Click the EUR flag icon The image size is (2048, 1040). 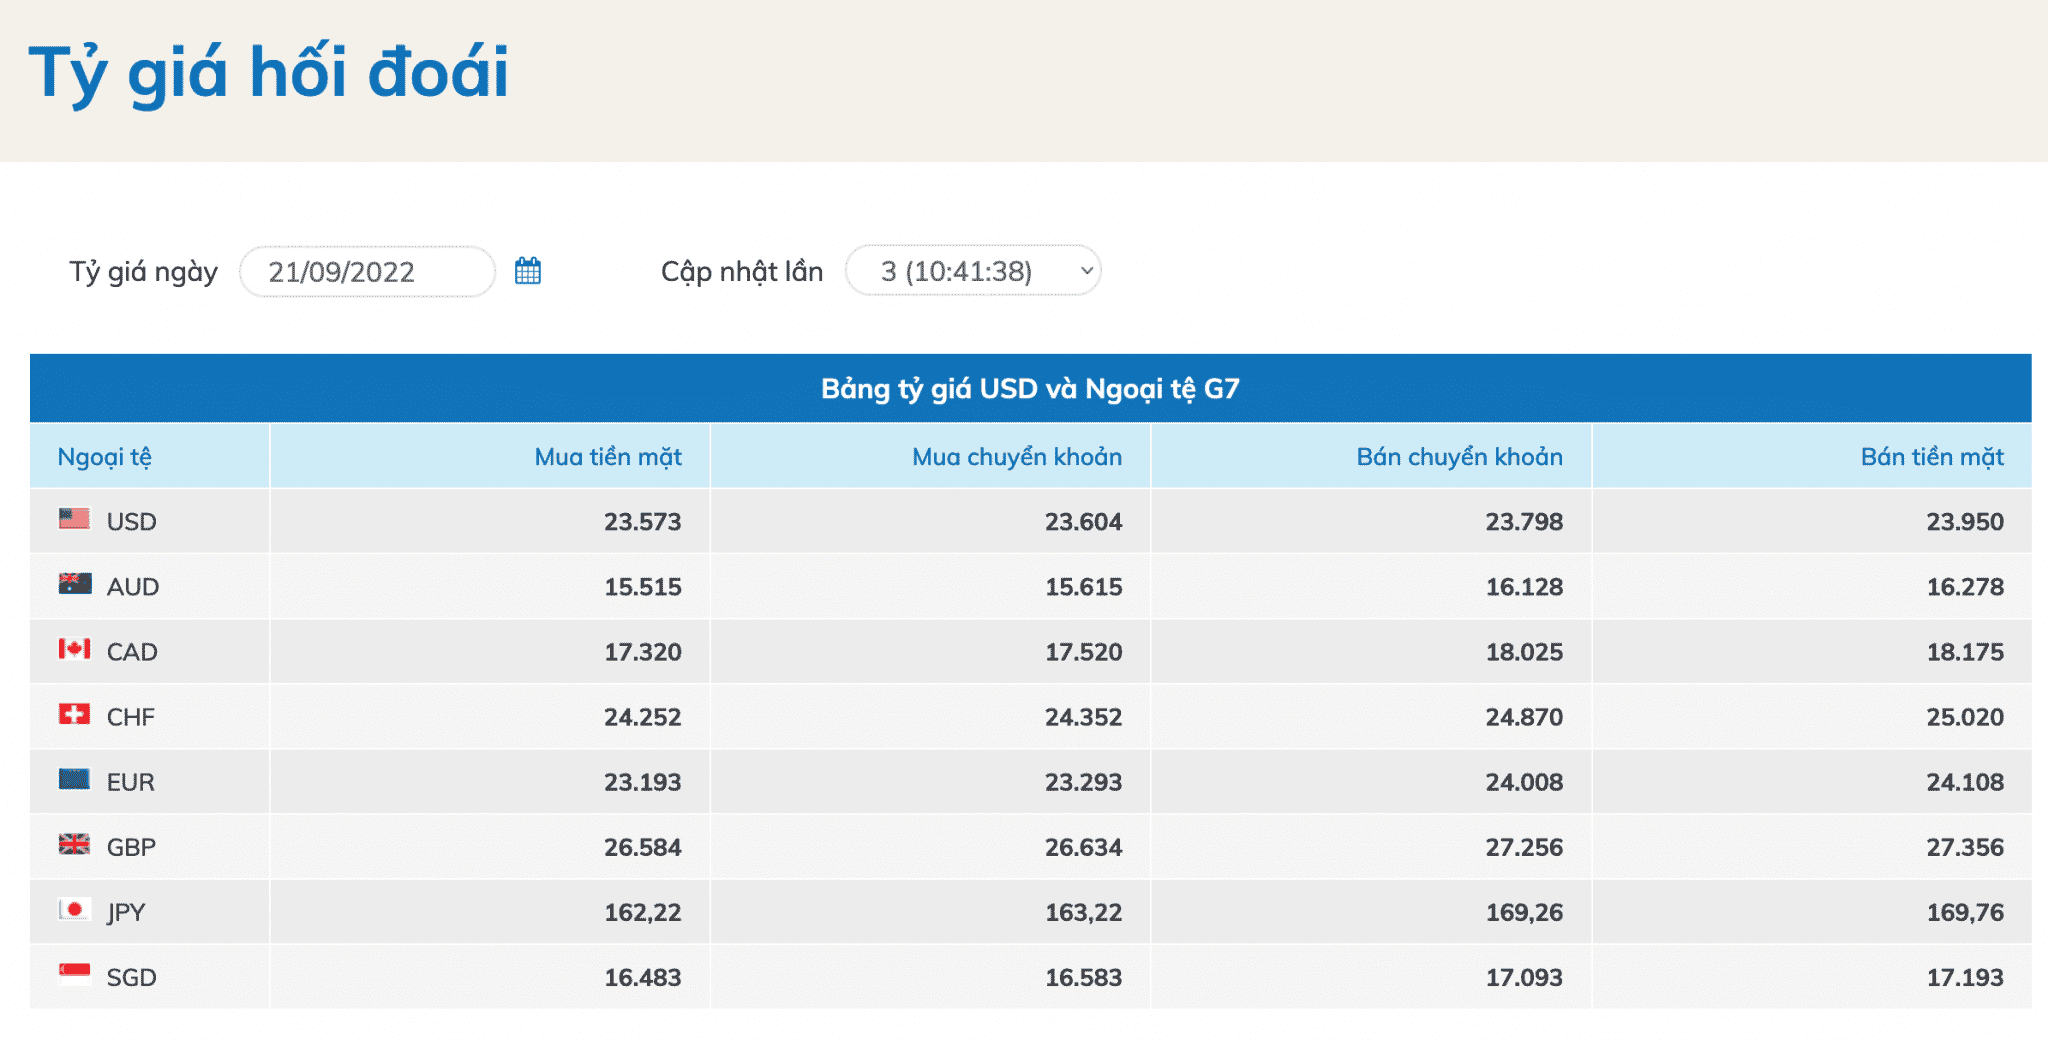click(74, 779)
